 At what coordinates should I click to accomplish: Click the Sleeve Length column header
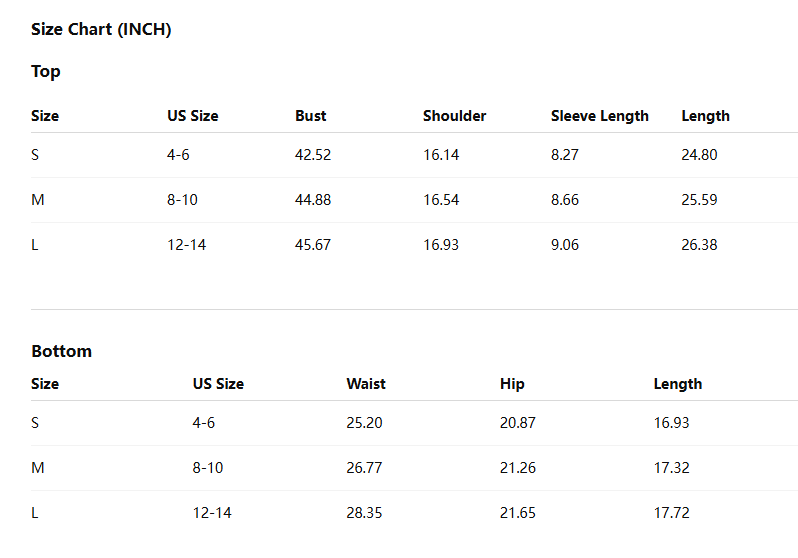click(x=600, y=116)
